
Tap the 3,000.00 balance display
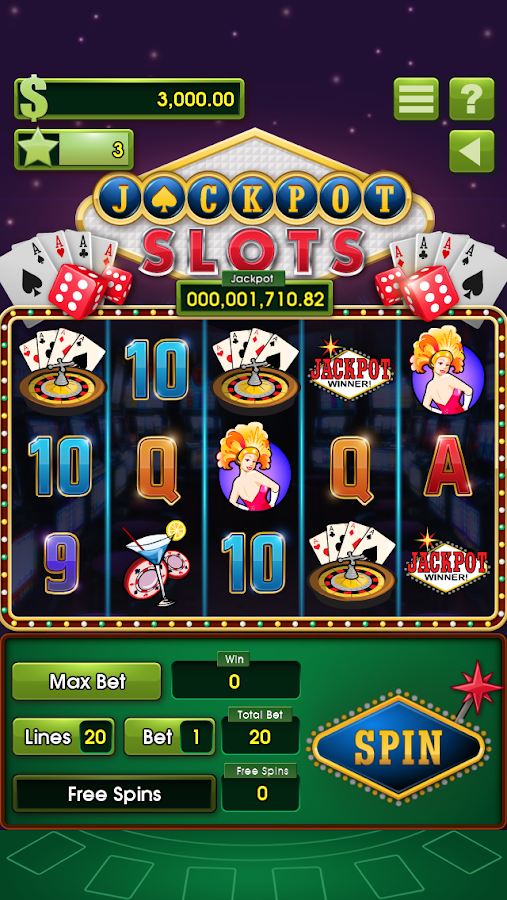click(x=130, y=99)
